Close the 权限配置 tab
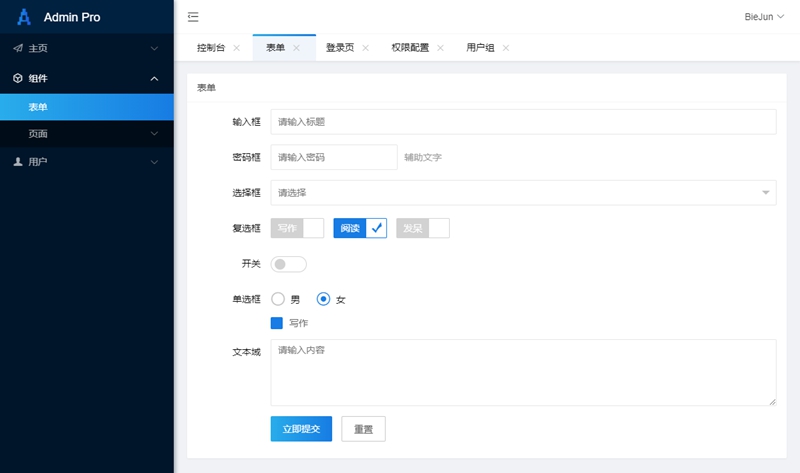Screen dimensions: 800x473 pyautogui.click(x=440, y=48)
